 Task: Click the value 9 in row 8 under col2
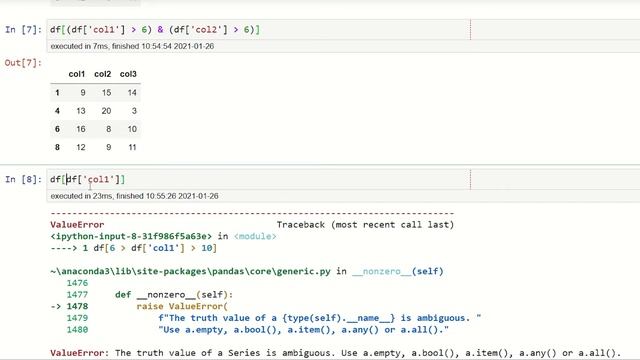[109, 147]
